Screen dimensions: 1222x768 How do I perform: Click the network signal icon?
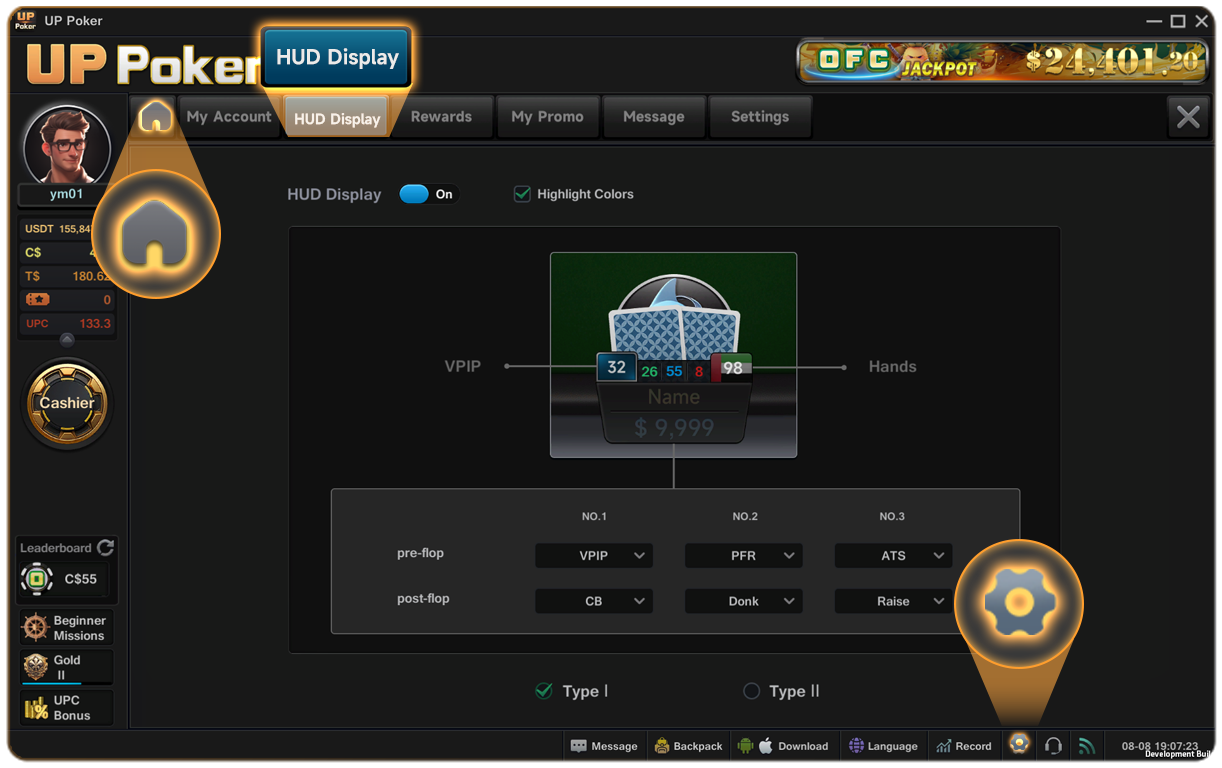1086,745
